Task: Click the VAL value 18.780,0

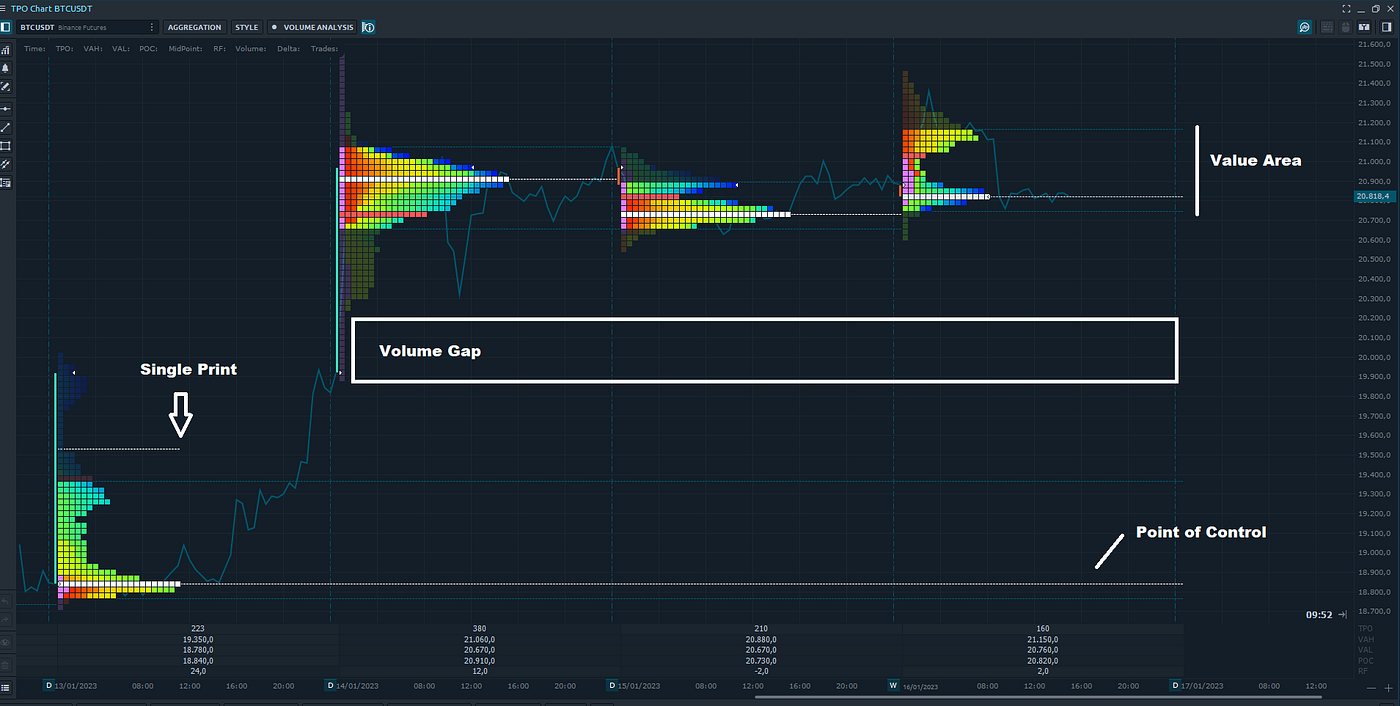Action: (198, 650)
